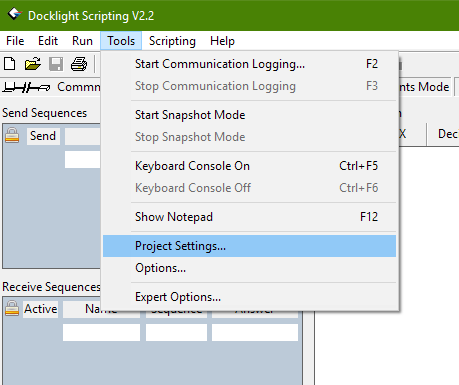Turn Keyboard Console On
Image resolution: width=459 pixels, height=385 pixels.
249,166
